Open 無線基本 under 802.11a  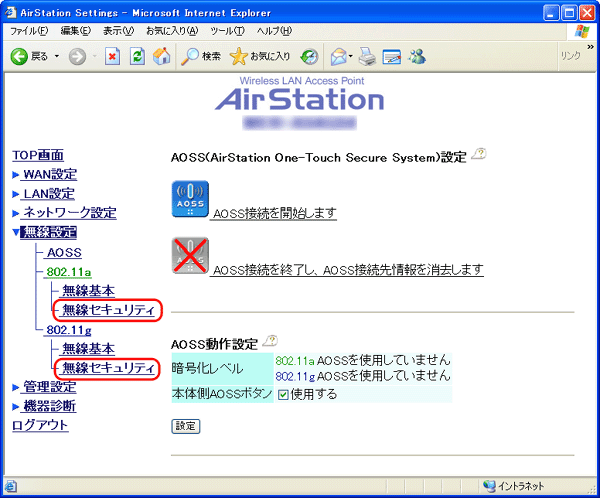[x=88, y=291]
